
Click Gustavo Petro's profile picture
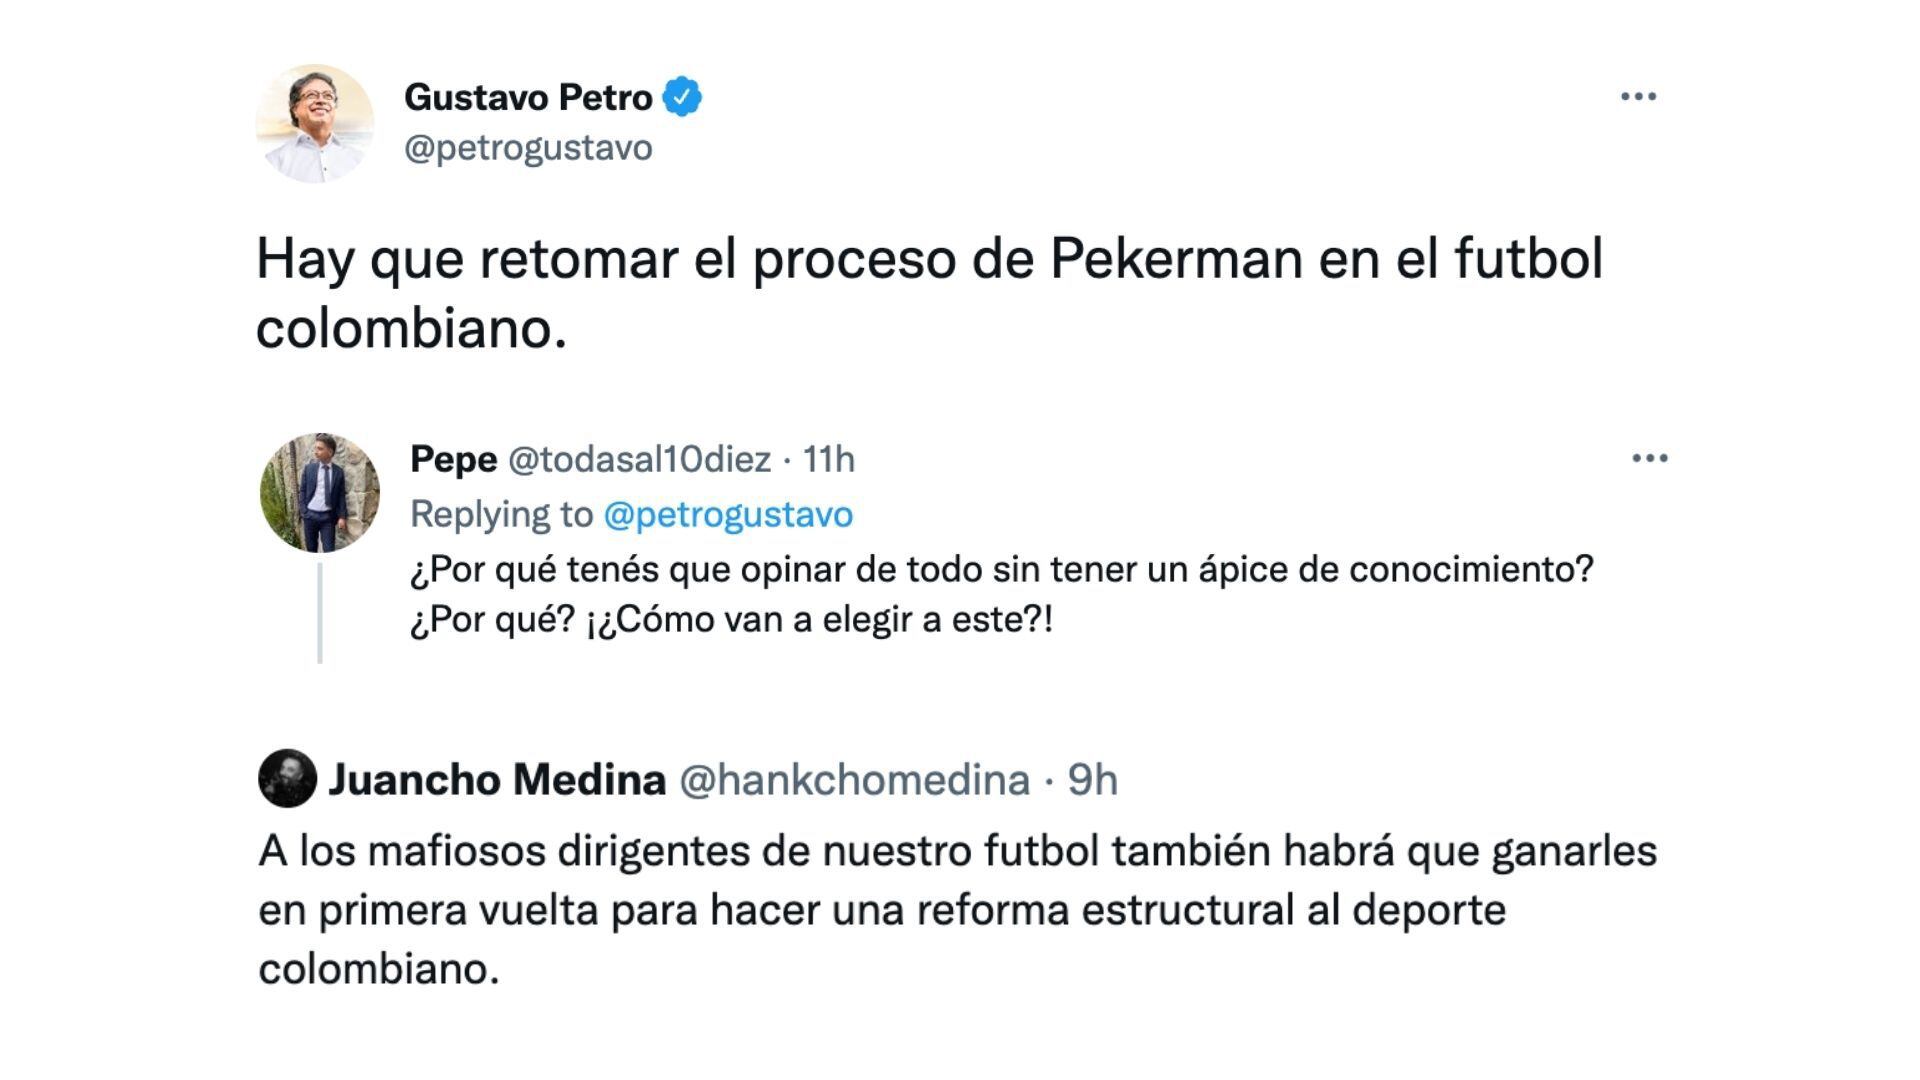[315, 124]
